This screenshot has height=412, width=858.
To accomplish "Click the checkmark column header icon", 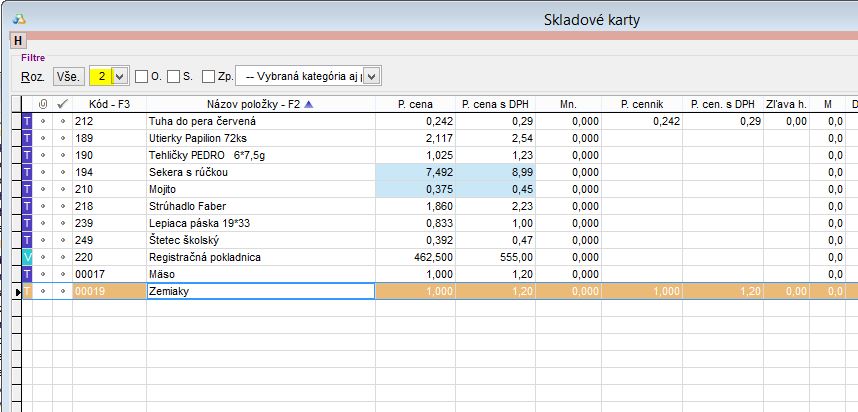I will coord(62,104).
